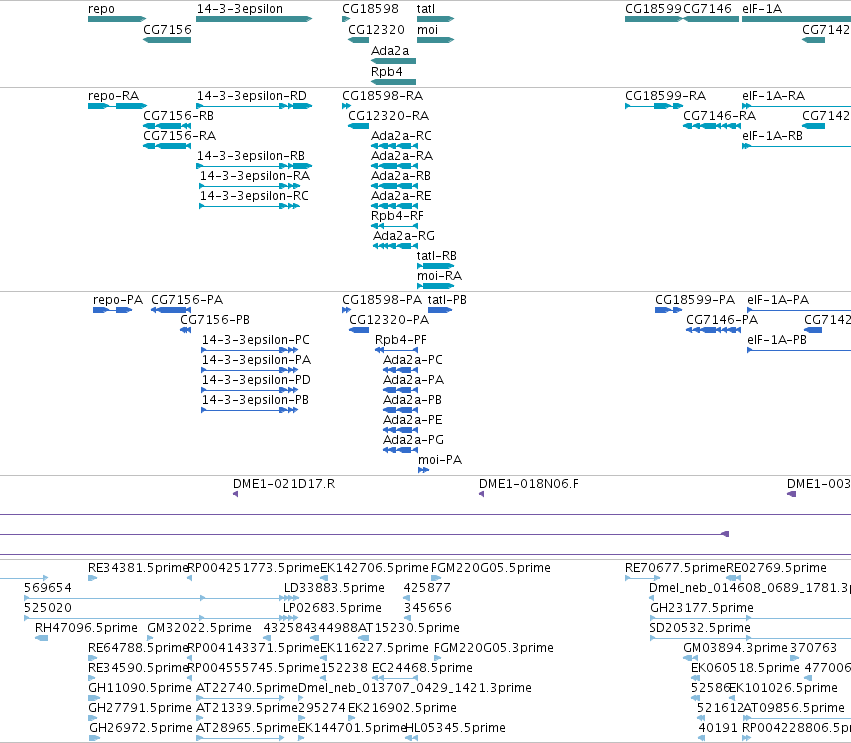The height and width of the screenshot is (743, 851).
Task: Click the AT22740.5prime EST
Action: 240,698
